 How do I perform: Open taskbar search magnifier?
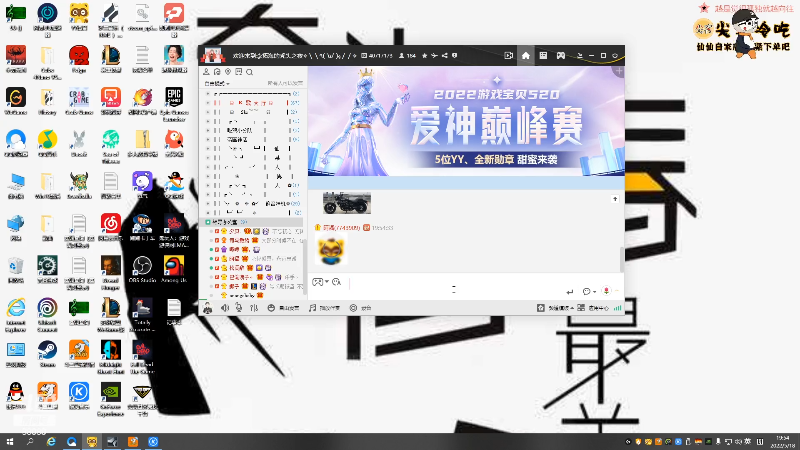point(30,442)
